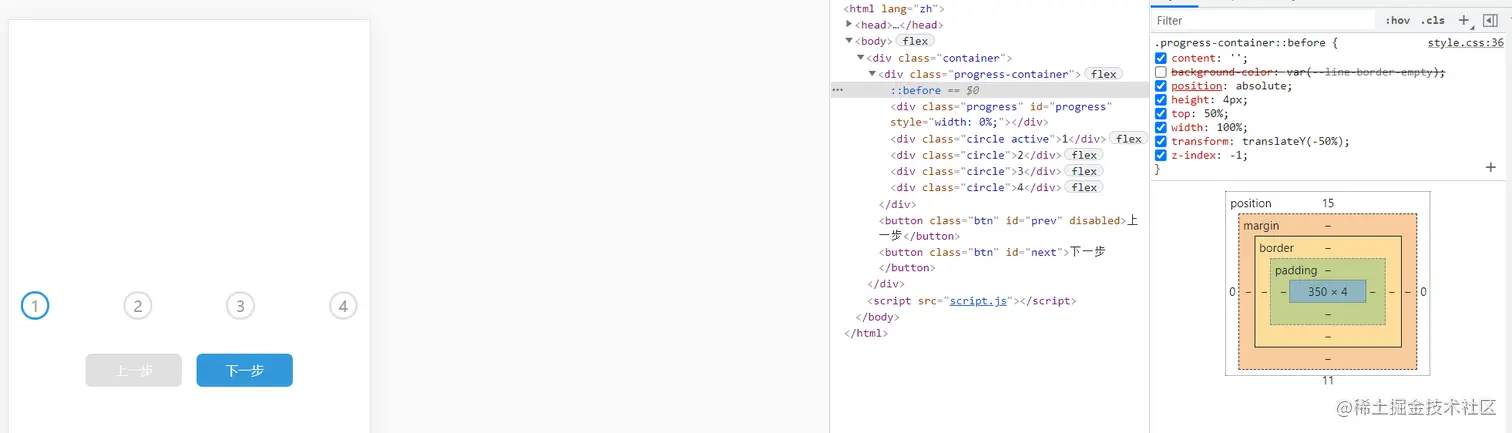Click step circle 1 in the progress bar

[35, 306]
